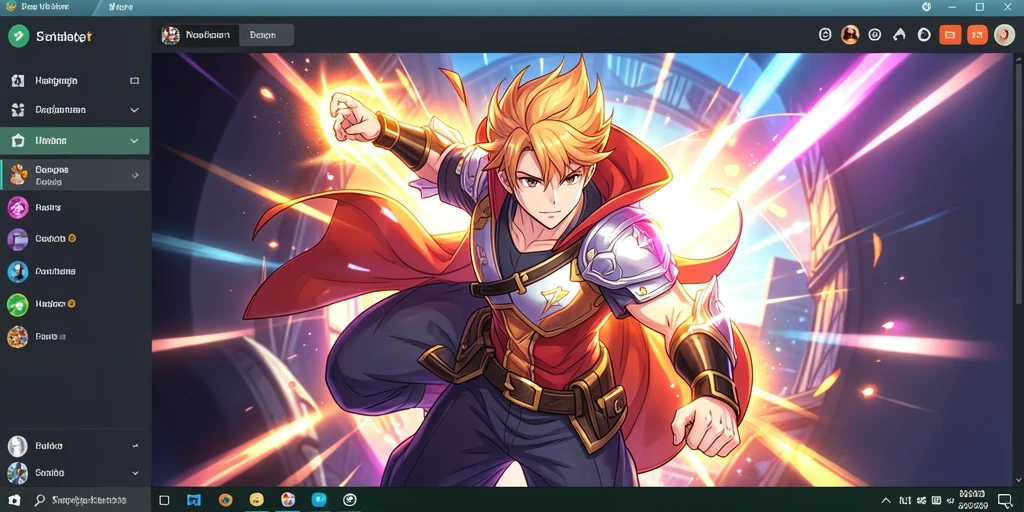Click the smiley rounded-square icon in top toolbar

tap(825, 35)
